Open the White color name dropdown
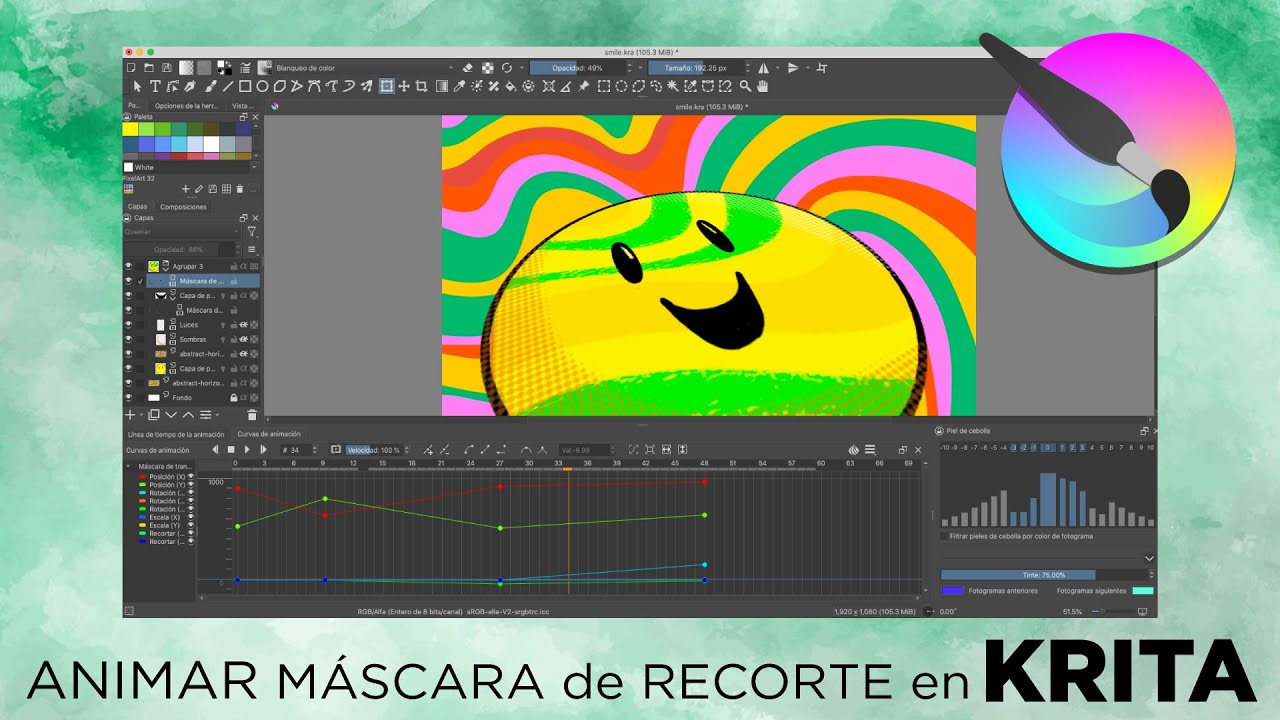Screen dimensions: 1280x720 254,167
